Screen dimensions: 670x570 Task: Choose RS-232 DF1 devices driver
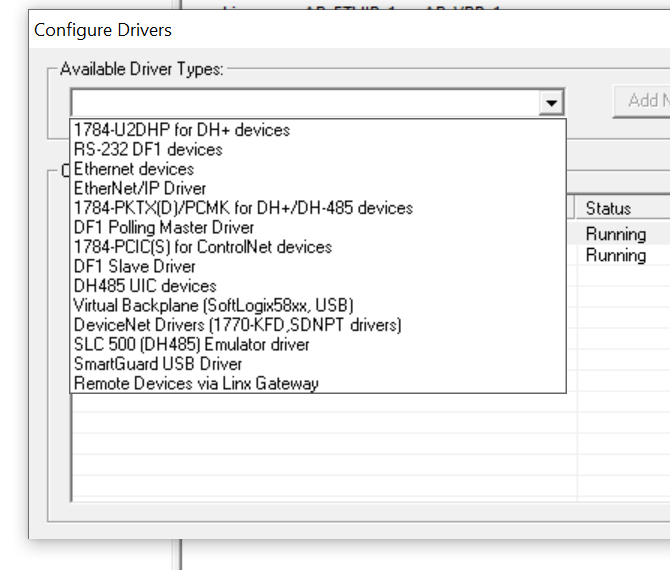318,150
